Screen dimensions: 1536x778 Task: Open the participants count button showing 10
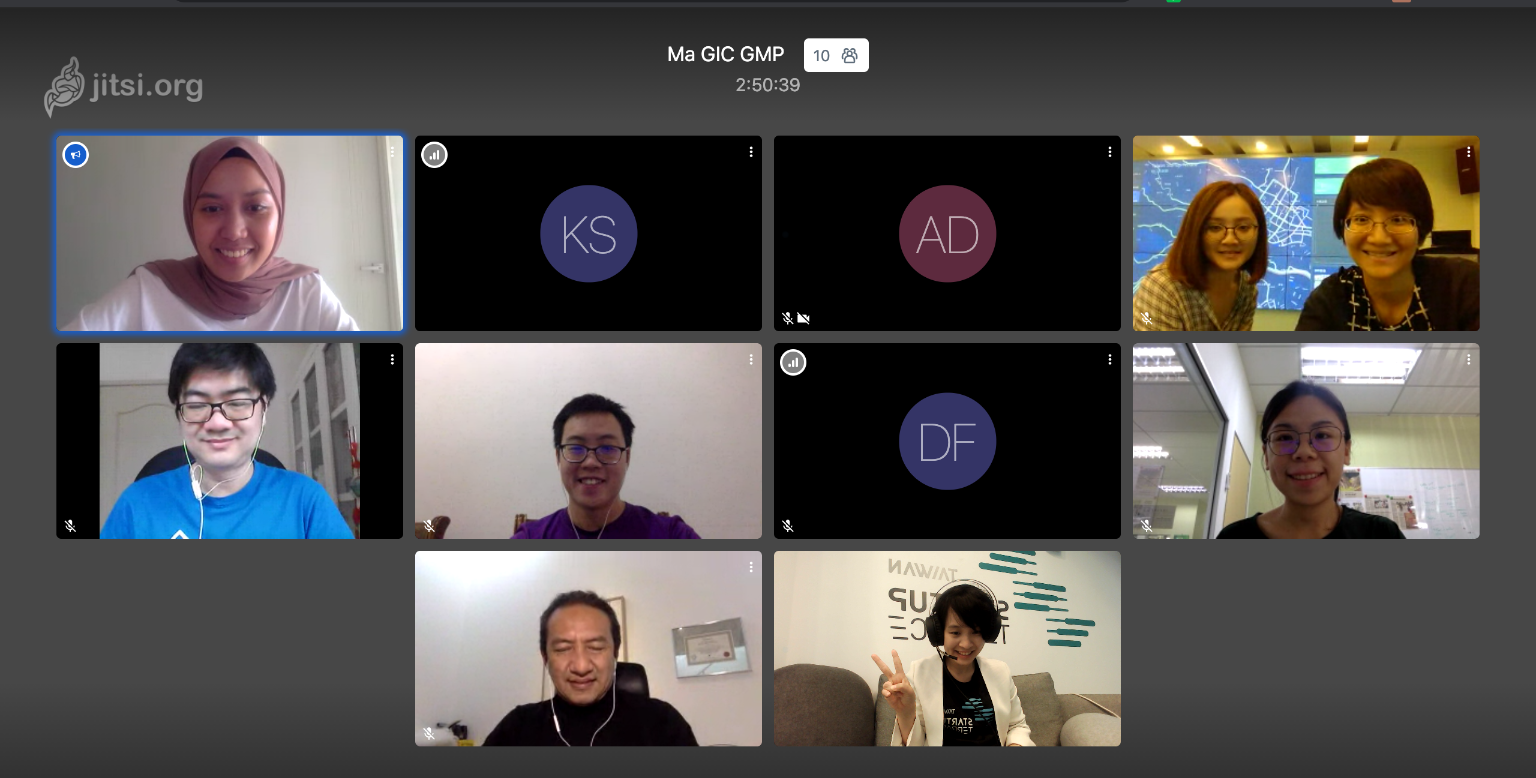point(836,55)
